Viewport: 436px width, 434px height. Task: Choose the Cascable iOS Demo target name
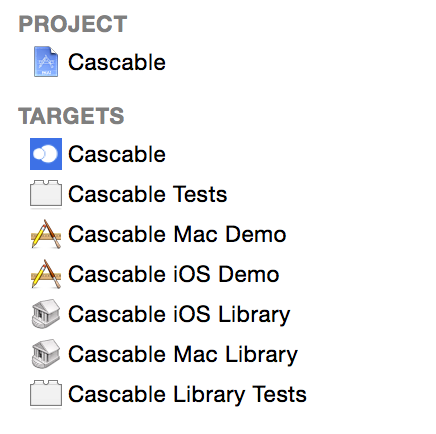pos(174,274)
